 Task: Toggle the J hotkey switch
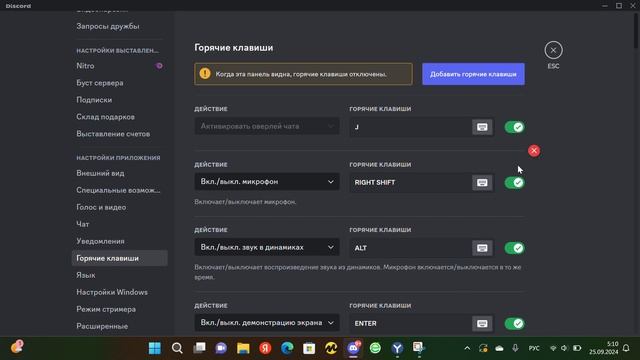coord(514,127)
